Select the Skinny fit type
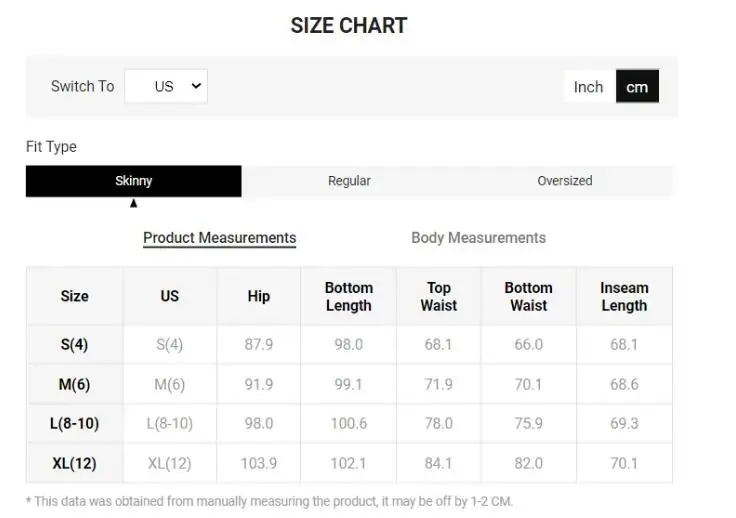The image size is (736, 518). pos(134,181)
